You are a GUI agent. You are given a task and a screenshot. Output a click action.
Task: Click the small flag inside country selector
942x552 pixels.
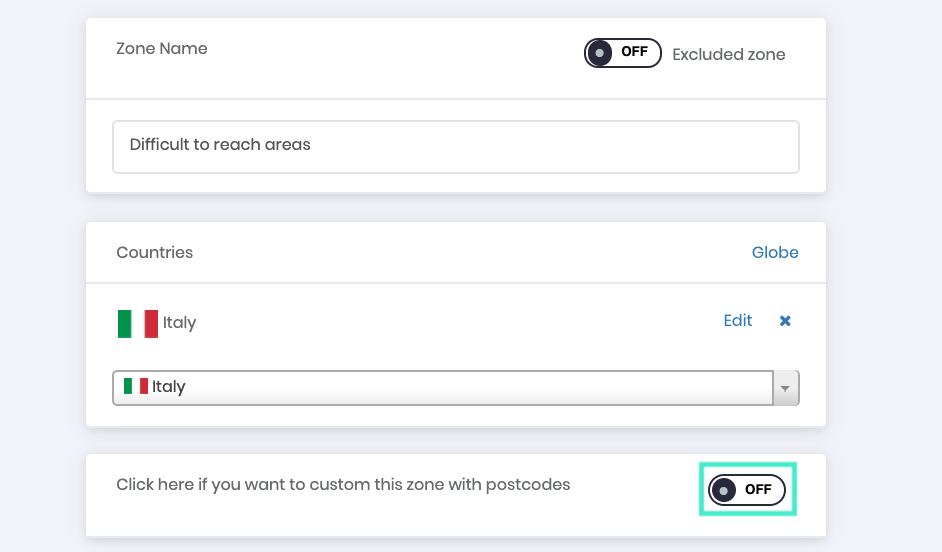(x=136, y=386)
